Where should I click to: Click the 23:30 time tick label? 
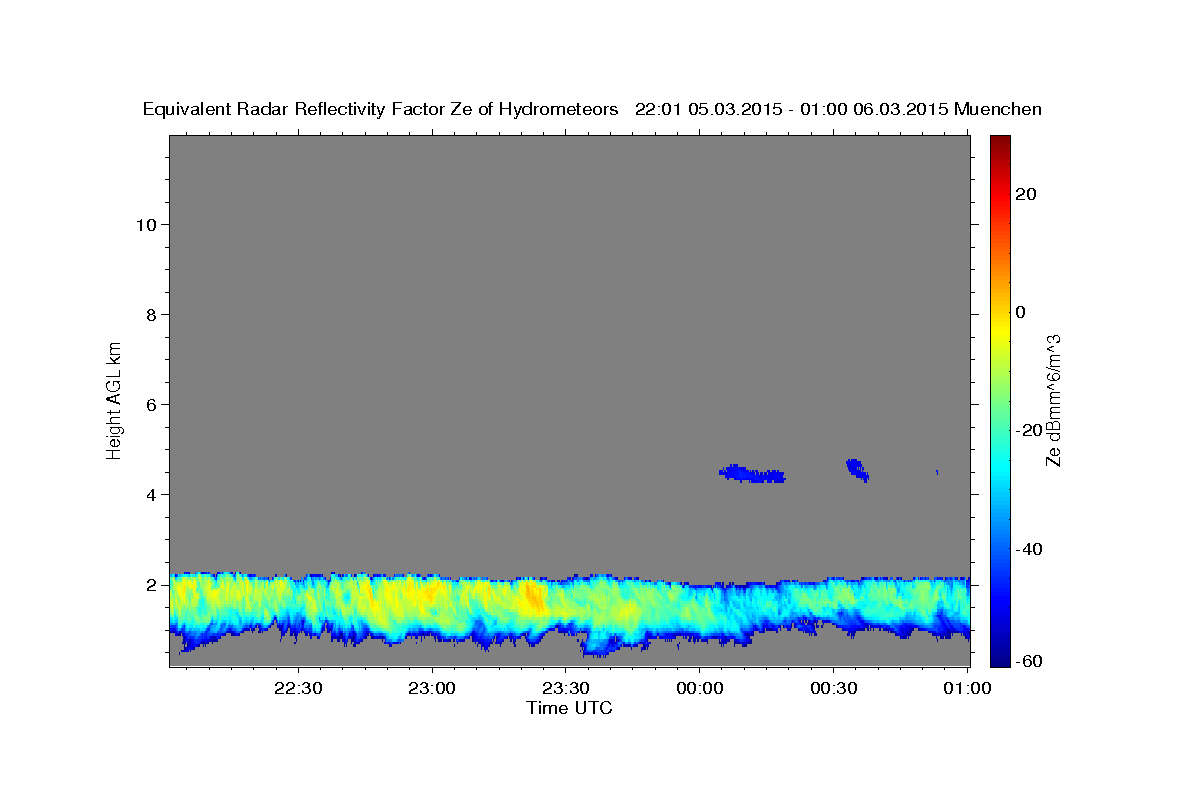[565, 688]
